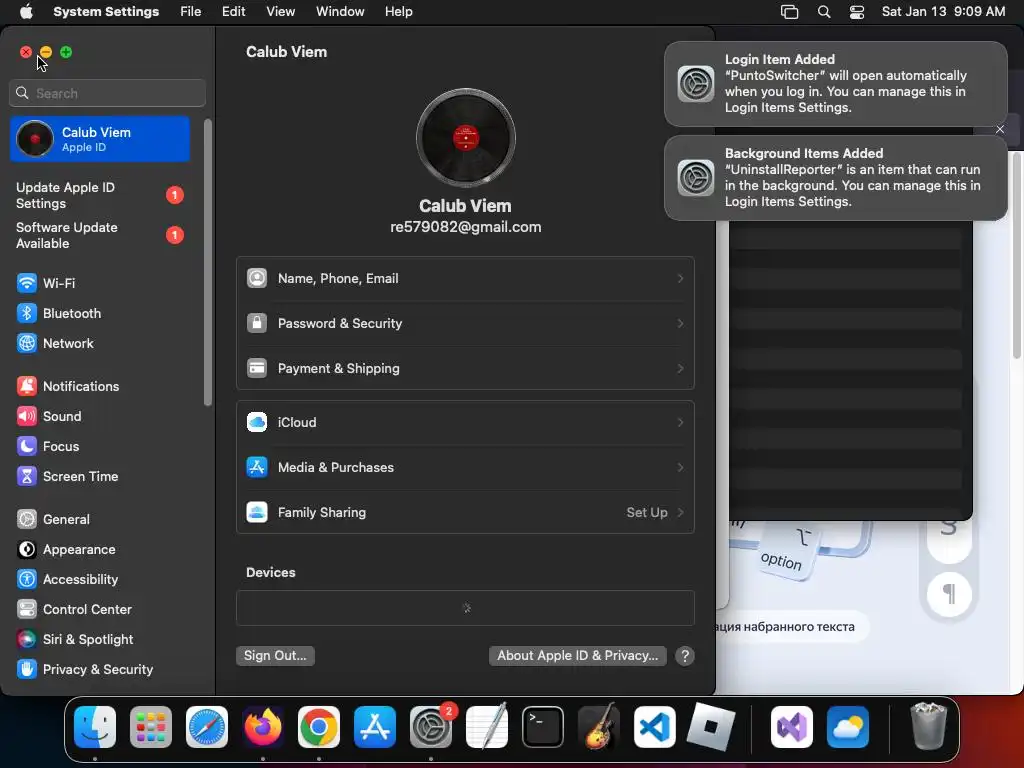Open the View menu
The height and width of the screenshot is (768, 1024).
pyautogui.click(x=281, y=12)
